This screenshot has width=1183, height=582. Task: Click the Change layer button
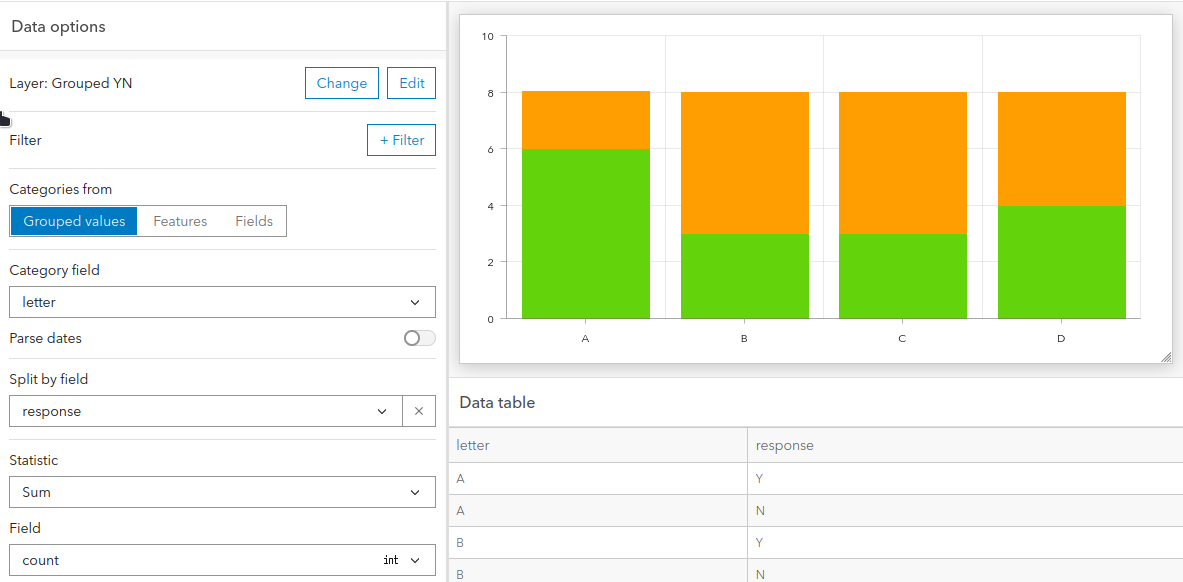(x=342, y=83)
